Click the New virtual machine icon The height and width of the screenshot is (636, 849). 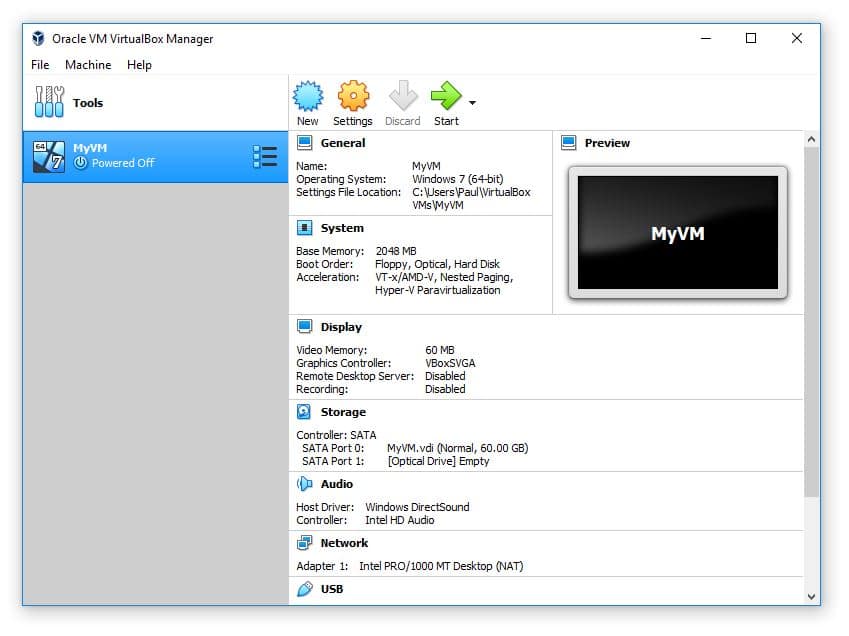tap(307, 97)
